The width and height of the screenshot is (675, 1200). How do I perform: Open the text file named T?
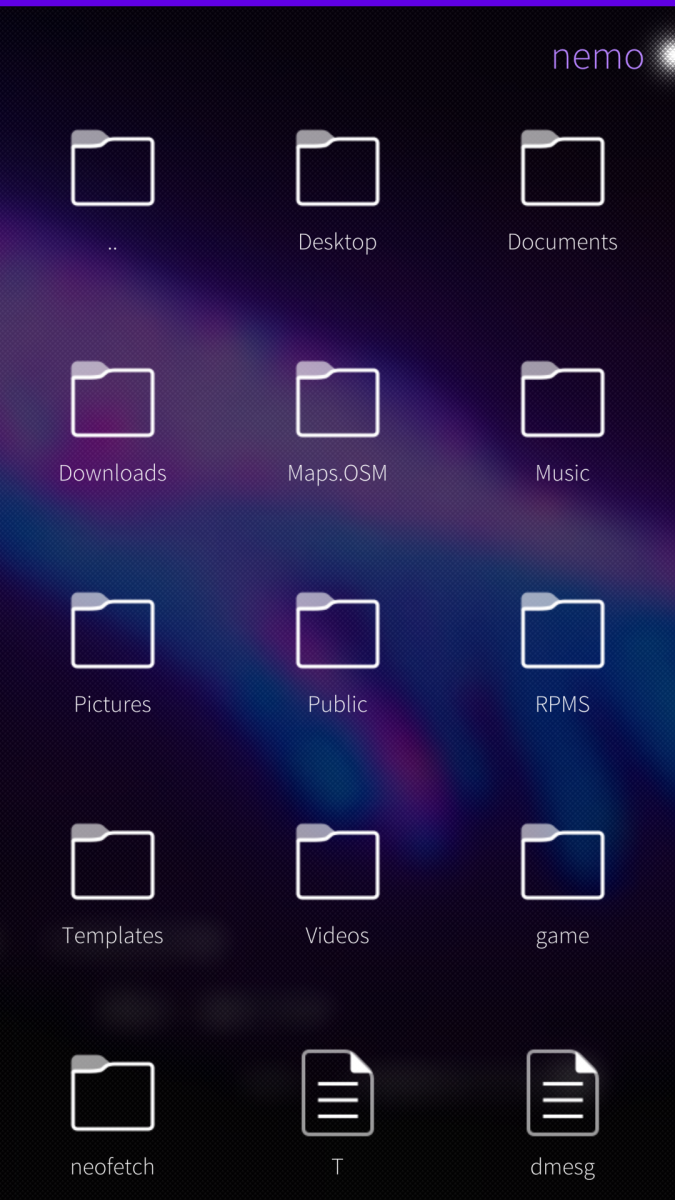click(337, 1093)
